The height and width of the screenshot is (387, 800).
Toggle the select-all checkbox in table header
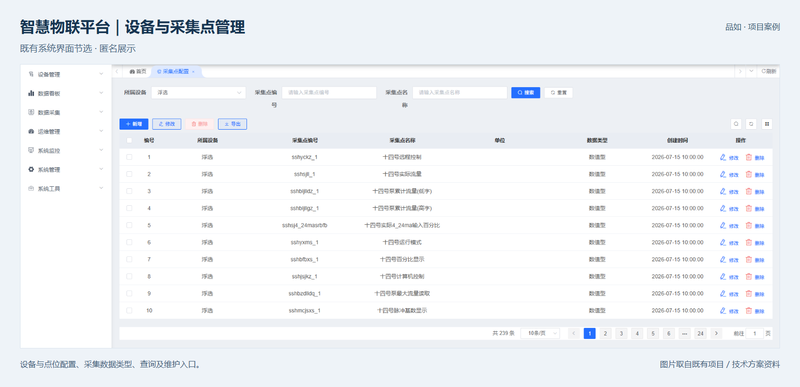pos(129,140)
